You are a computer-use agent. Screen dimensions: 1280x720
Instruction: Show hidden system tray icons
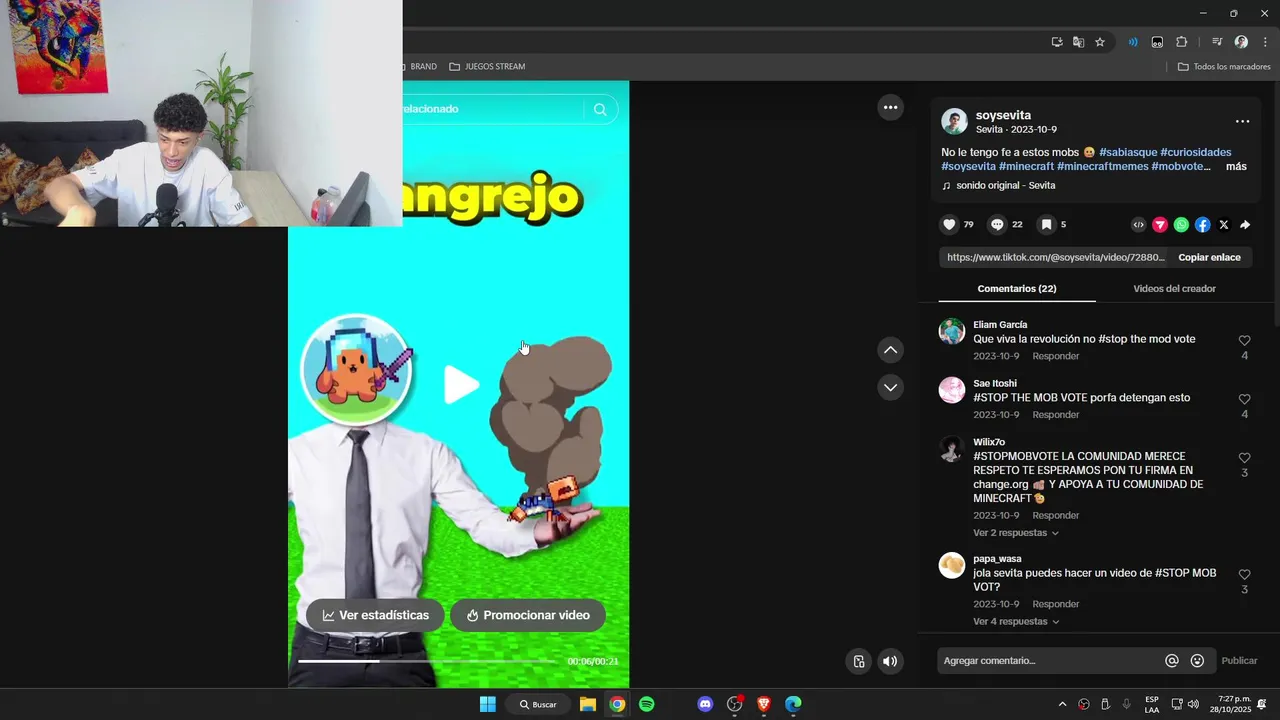click(1062, 704)
